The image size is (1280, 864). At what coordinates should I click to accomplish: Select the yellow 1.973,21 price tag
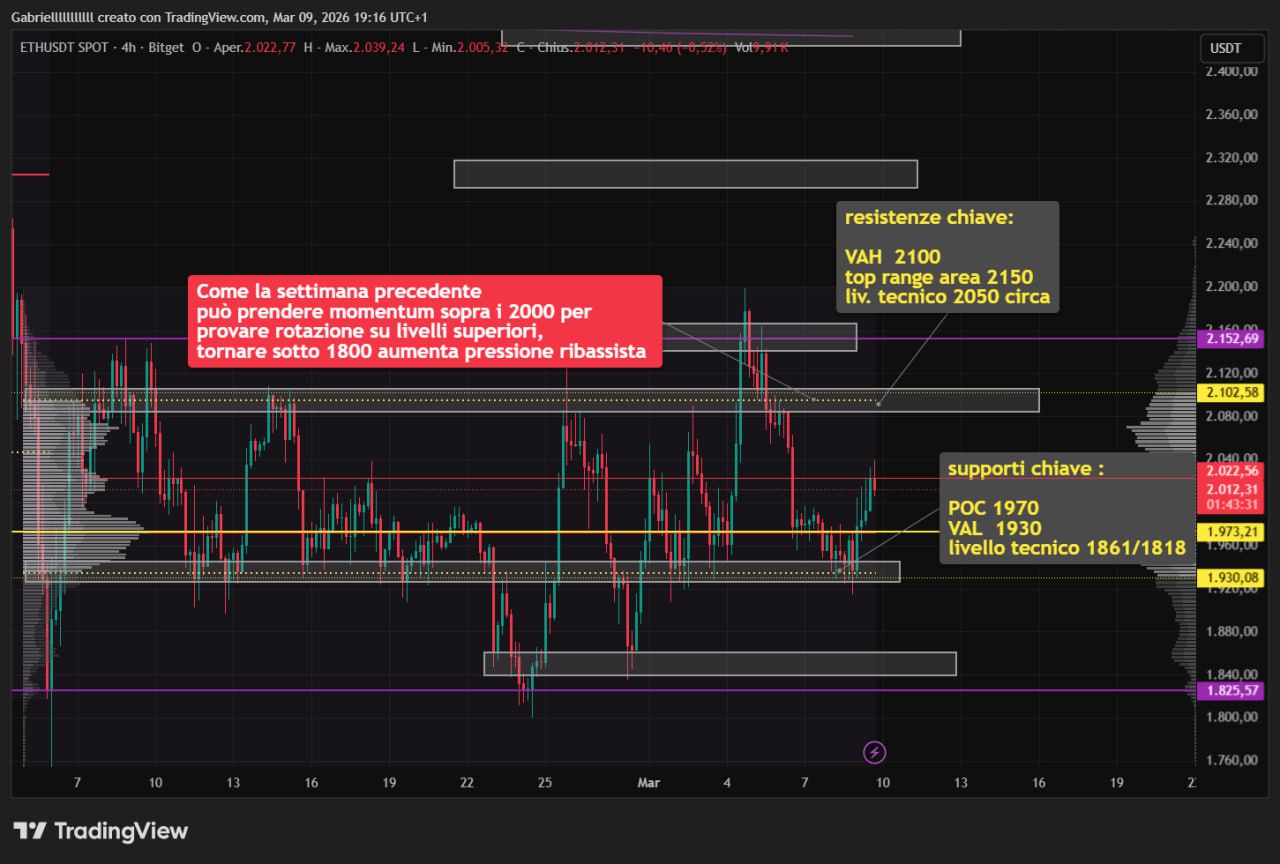point(1229,531)
